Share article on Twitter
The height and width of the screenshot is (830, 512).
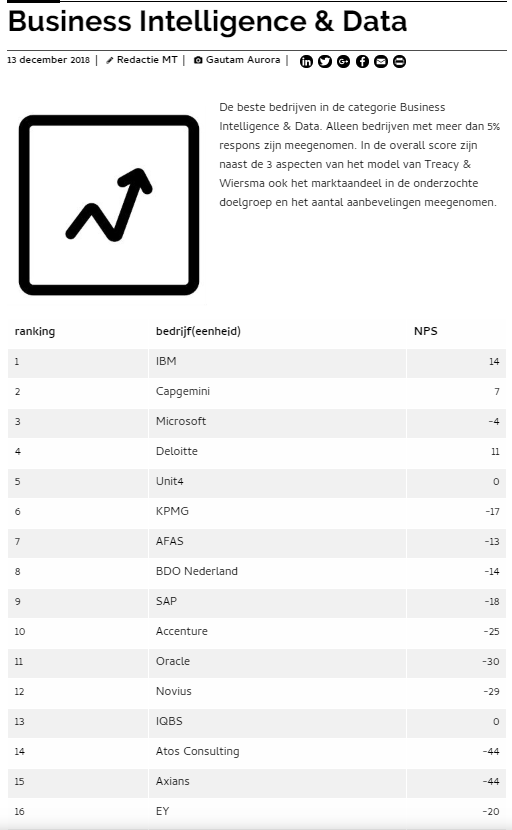click(x=325, y=61)
